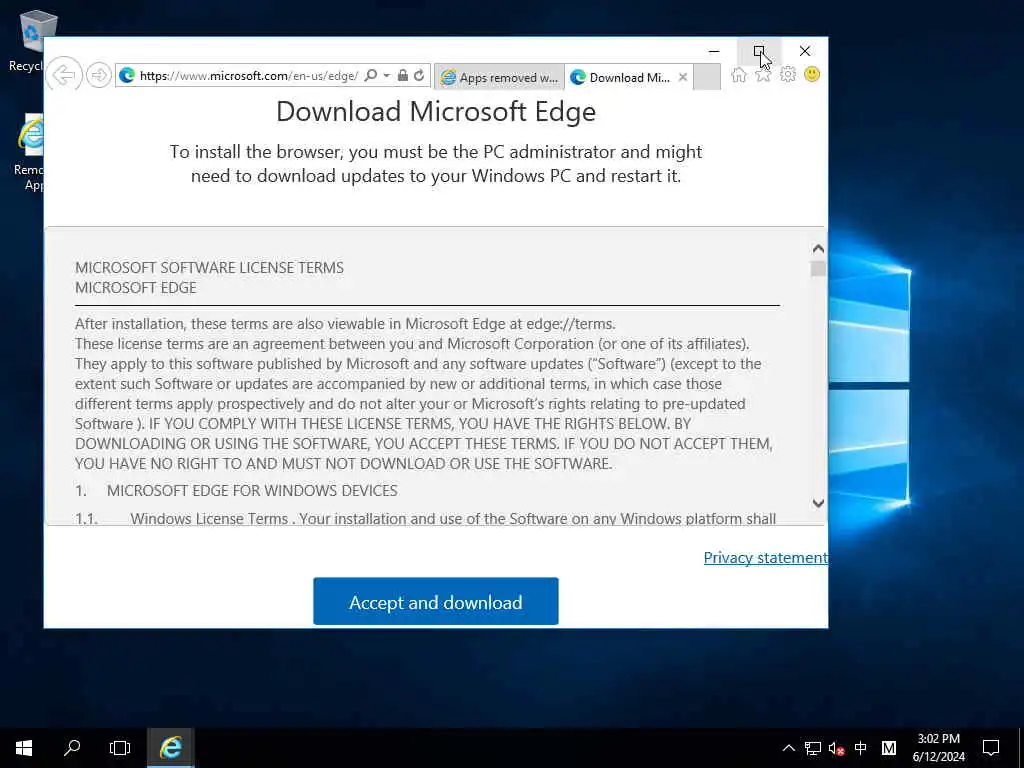Close the Internet Explorer window
The width and height of the screenshot is (1024, 768).
[805, 51]
